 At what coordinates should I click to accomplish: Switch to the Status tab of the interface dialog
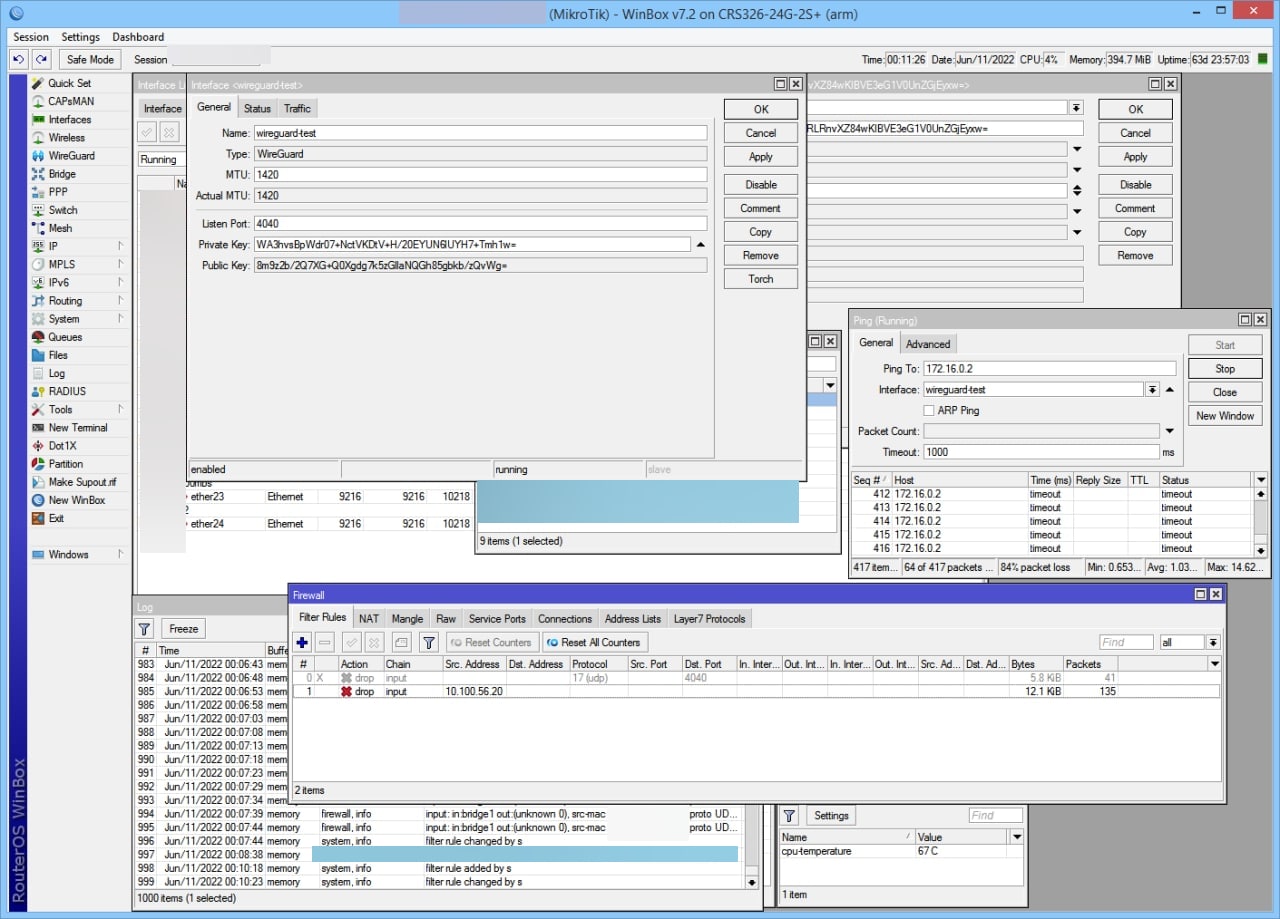(x=257, y=108)
